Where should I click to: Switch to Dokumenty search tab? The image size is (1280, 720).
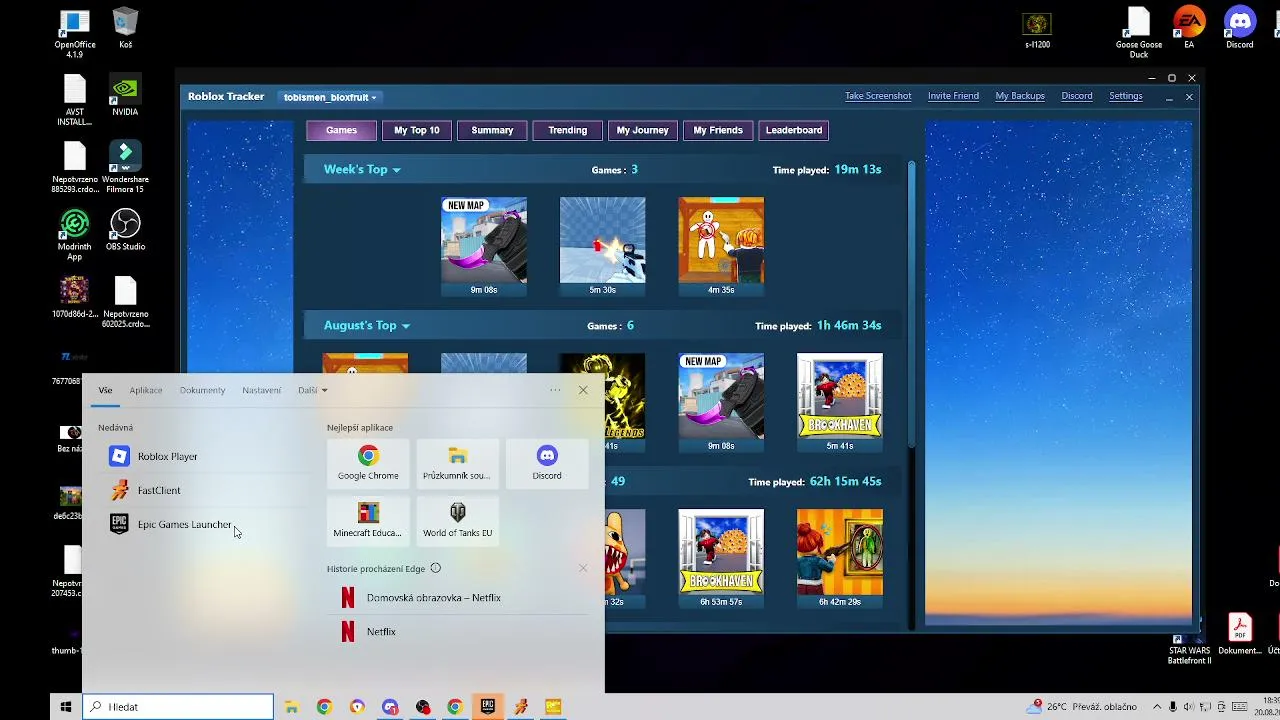(x=202, y=390)
